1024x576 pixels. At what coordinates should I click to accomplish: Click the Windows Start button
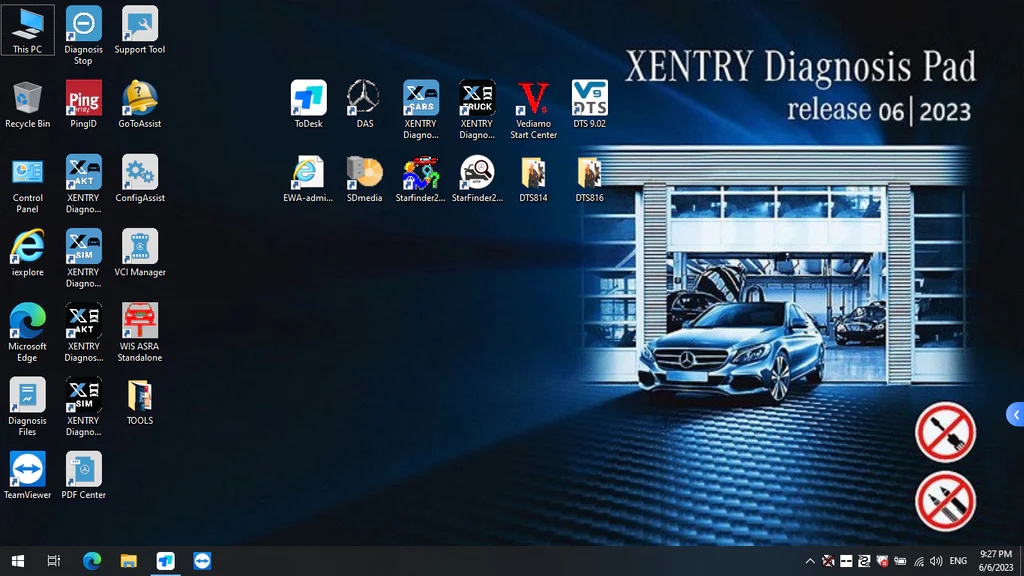pos(17,561)
